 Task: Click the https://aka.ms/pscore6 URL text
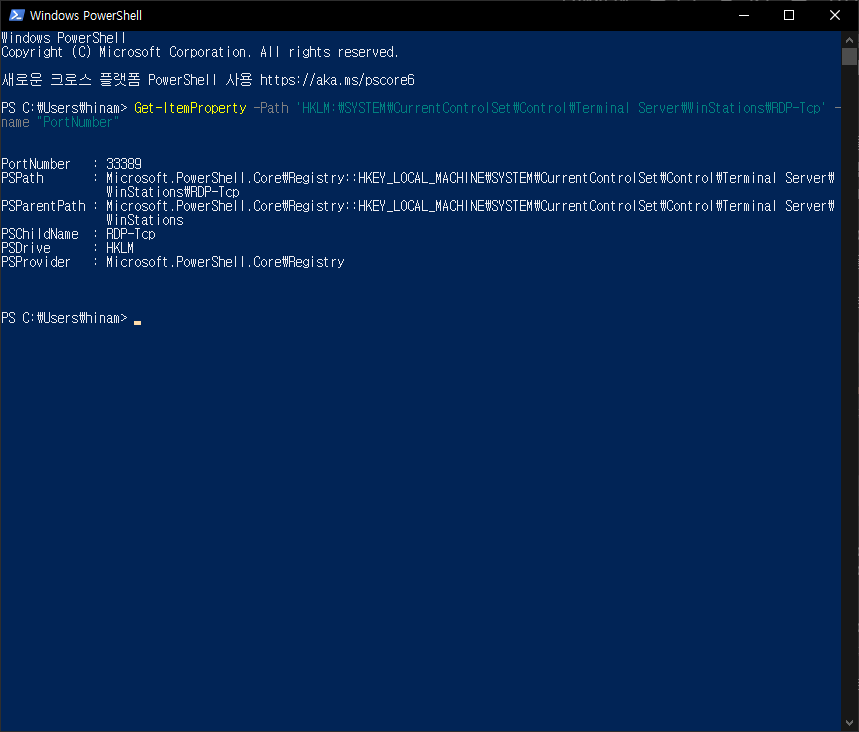(337, 80)
